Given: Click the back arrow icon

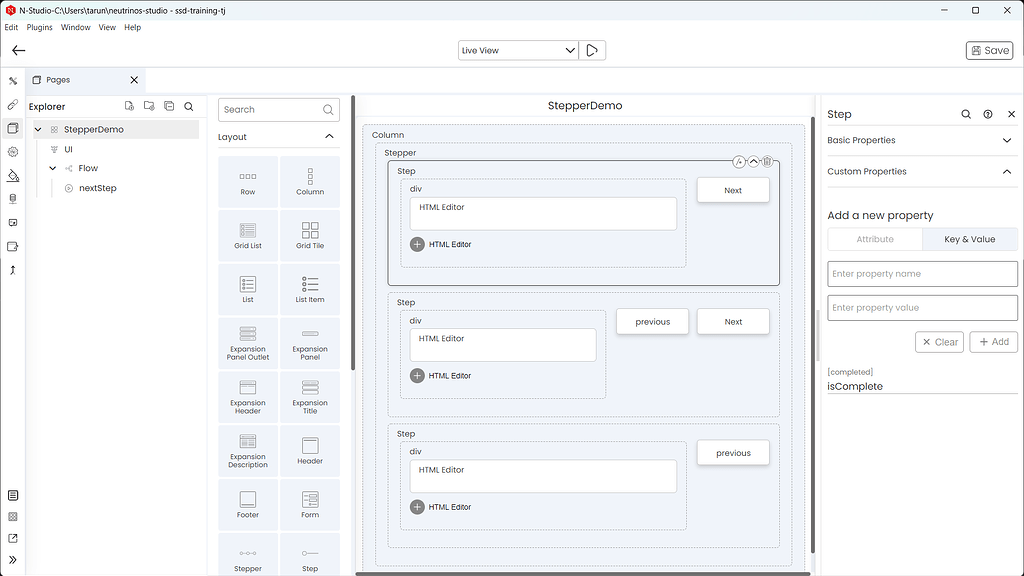Looking at the screenshot, I should [x=18, y=50].
